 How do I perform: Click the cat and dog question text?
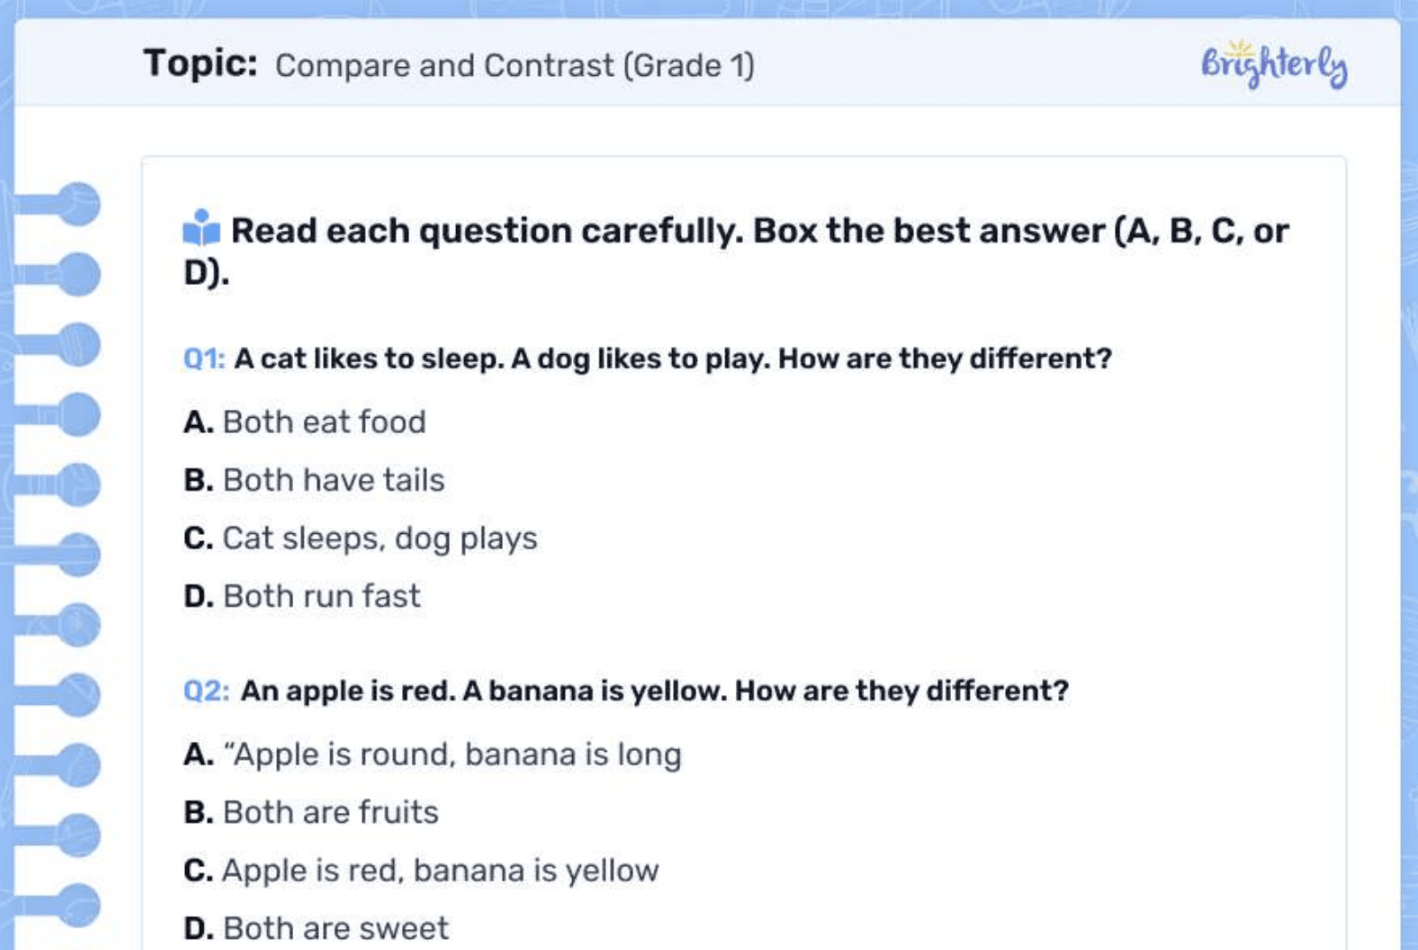click(672, 359)
